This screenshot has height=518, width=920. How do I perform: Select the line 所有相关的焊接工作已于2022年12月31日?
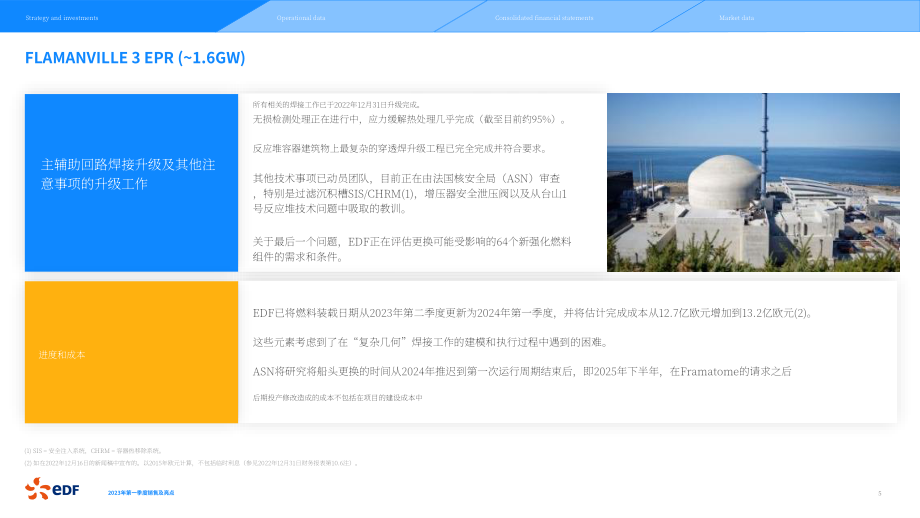click(x=337, y=105)
